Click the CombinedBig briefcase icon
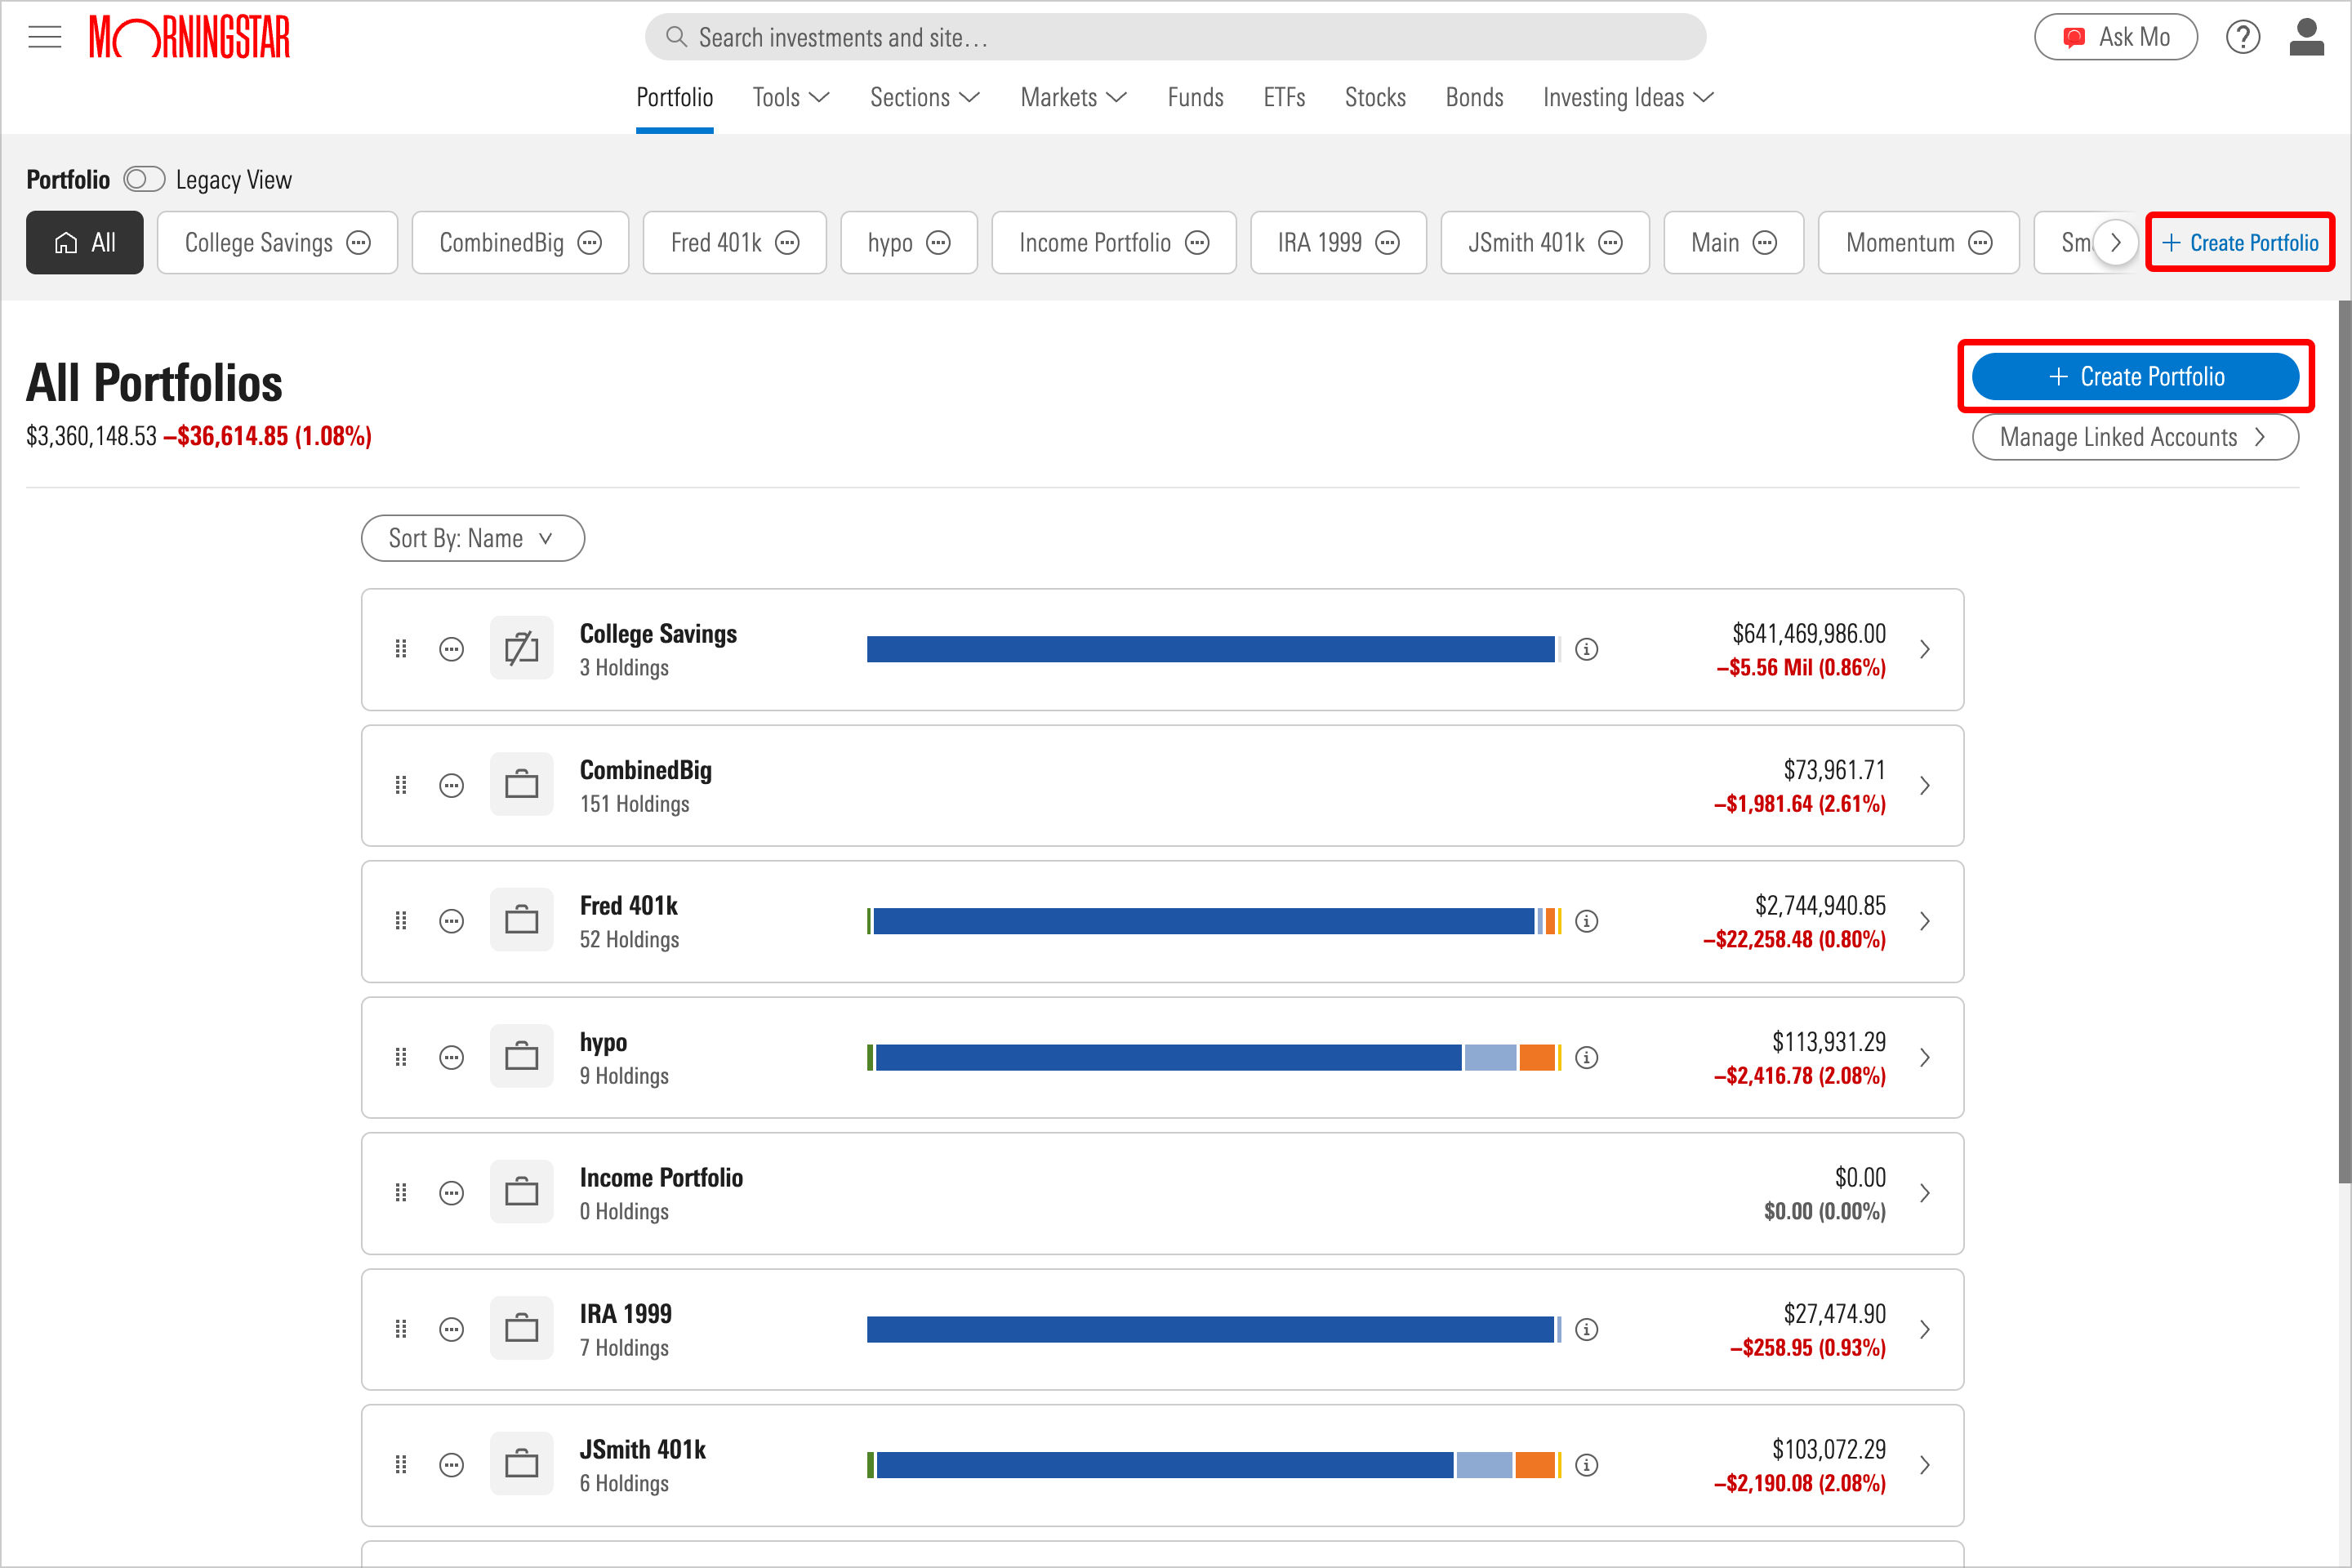Screen dimensions: 2352x1568 522,785
